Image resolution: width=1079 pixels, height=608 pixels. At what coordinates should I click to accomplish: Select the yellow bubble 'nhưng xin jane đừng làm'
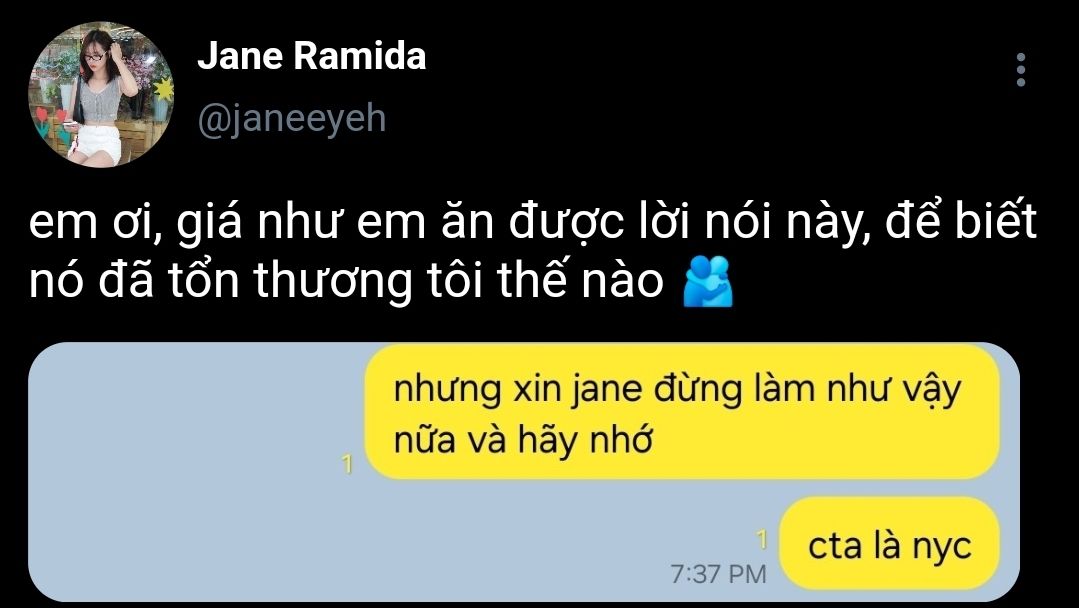(x=682, y=411)
